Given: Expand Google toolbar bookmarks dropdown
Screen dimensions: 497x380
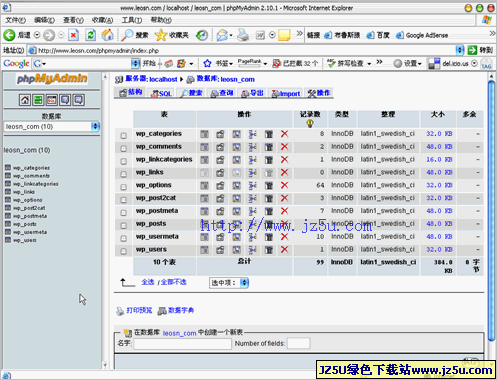Looking at the screenshot, I should [x=231, y=64].
